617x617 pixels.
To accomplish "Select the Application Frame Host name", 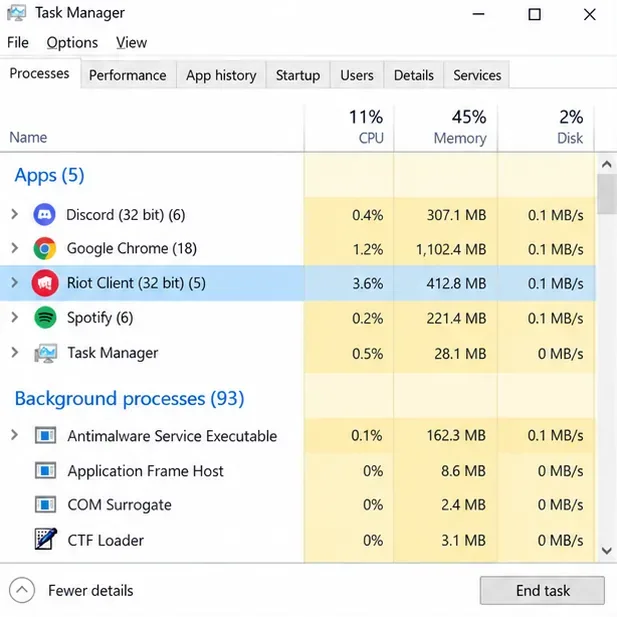I will [145, 471].
